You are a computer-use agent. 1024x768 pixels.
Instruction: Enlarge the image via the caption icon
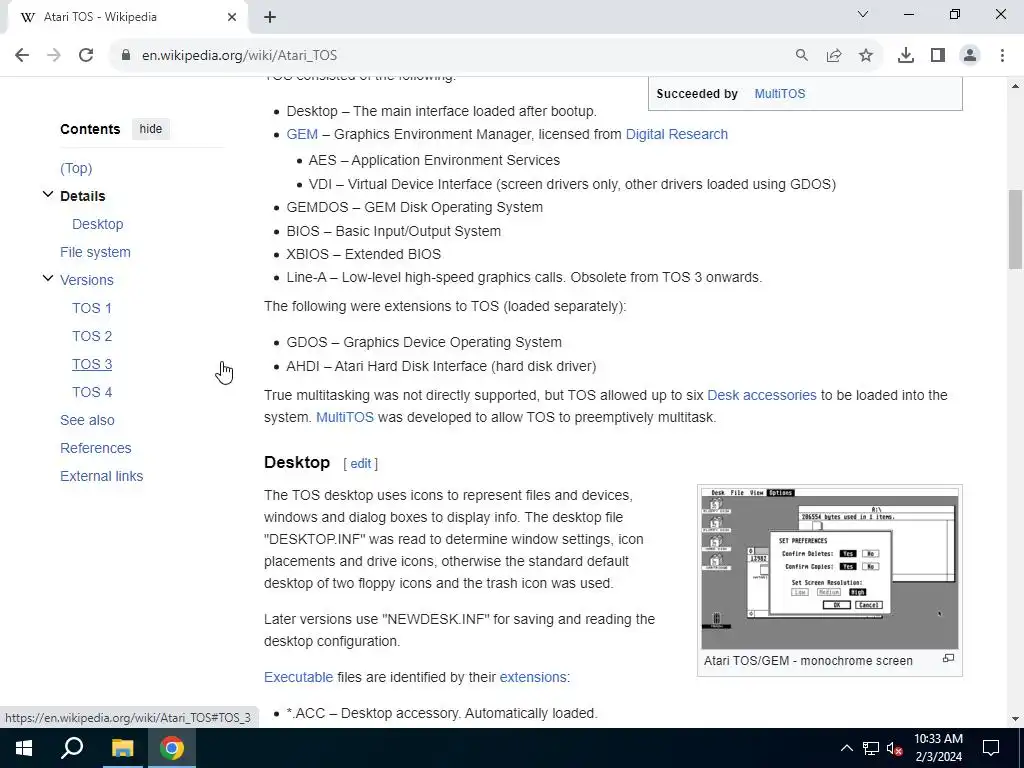[x=948, y=658]
